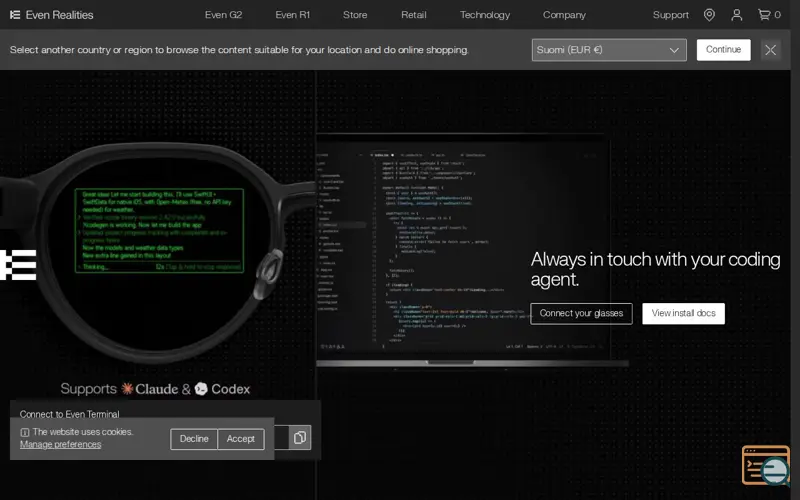This screenshot has width=800, height=500.
Task: Open the shopping cart icon
Action: (764, 15)
